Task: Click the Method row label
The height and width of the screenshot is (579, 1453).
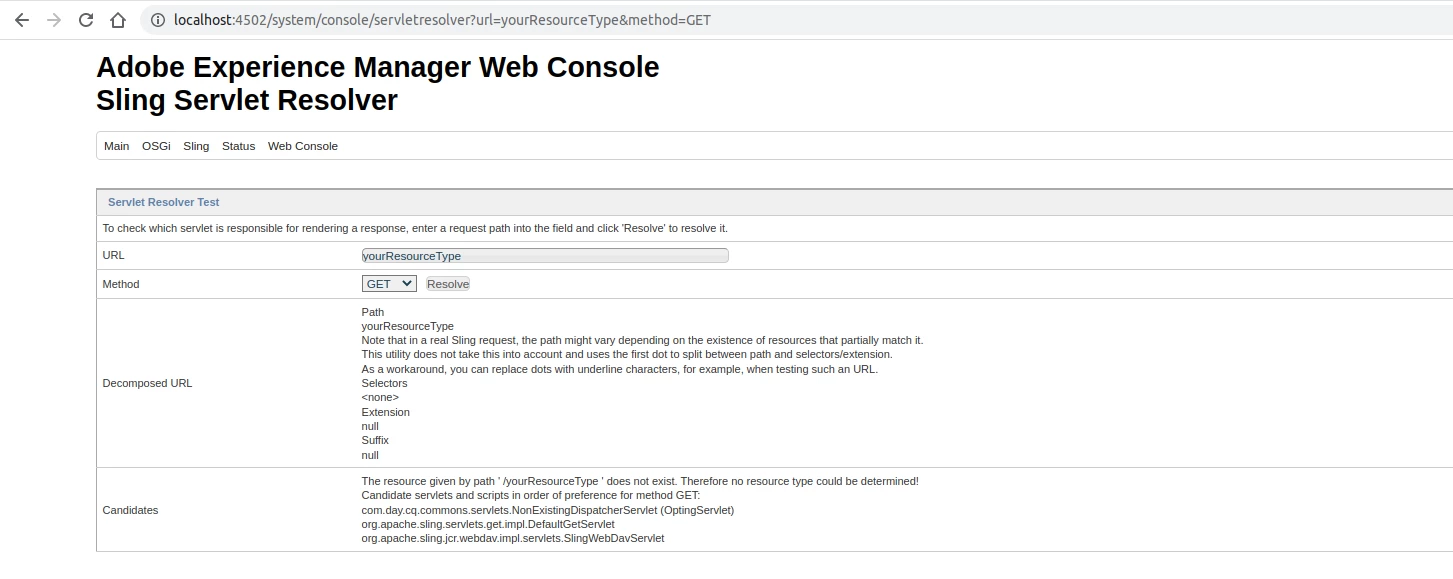Action: click(121, 284)
